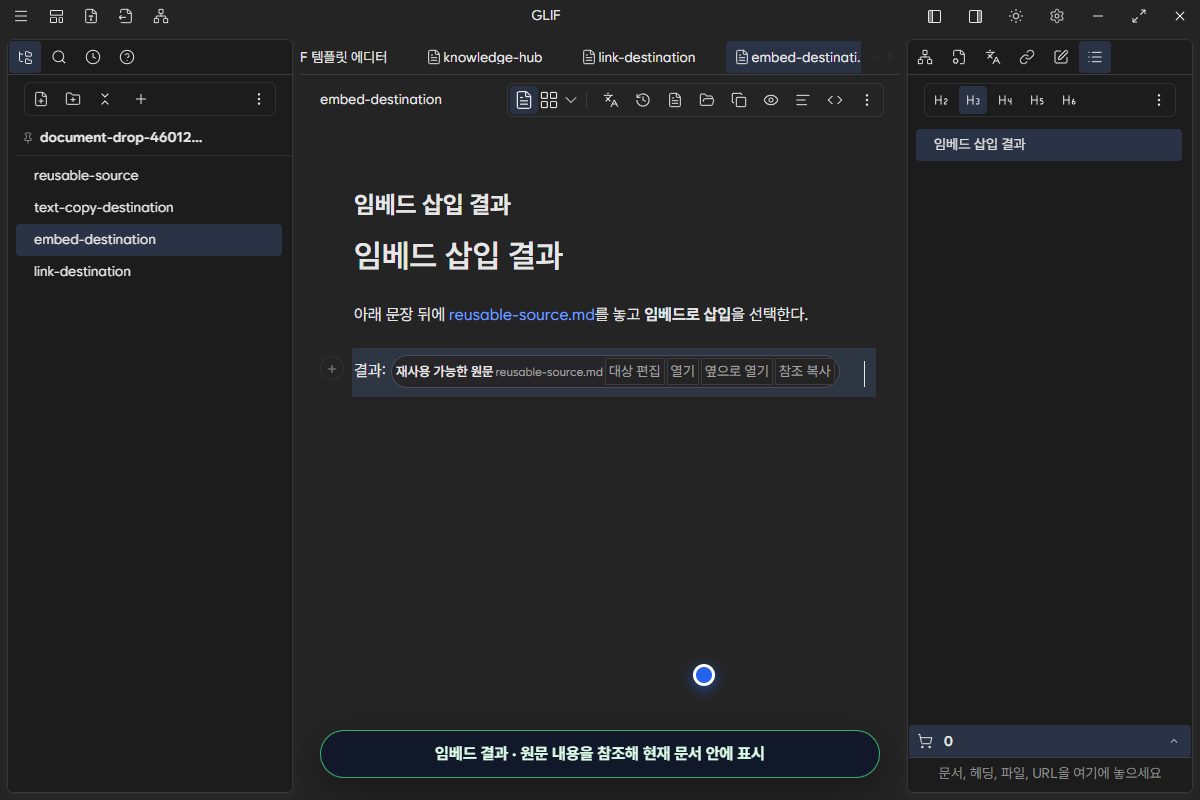Open version history in editor toolbar
The image size is (1200, 800).
click(x=643, y=100)
